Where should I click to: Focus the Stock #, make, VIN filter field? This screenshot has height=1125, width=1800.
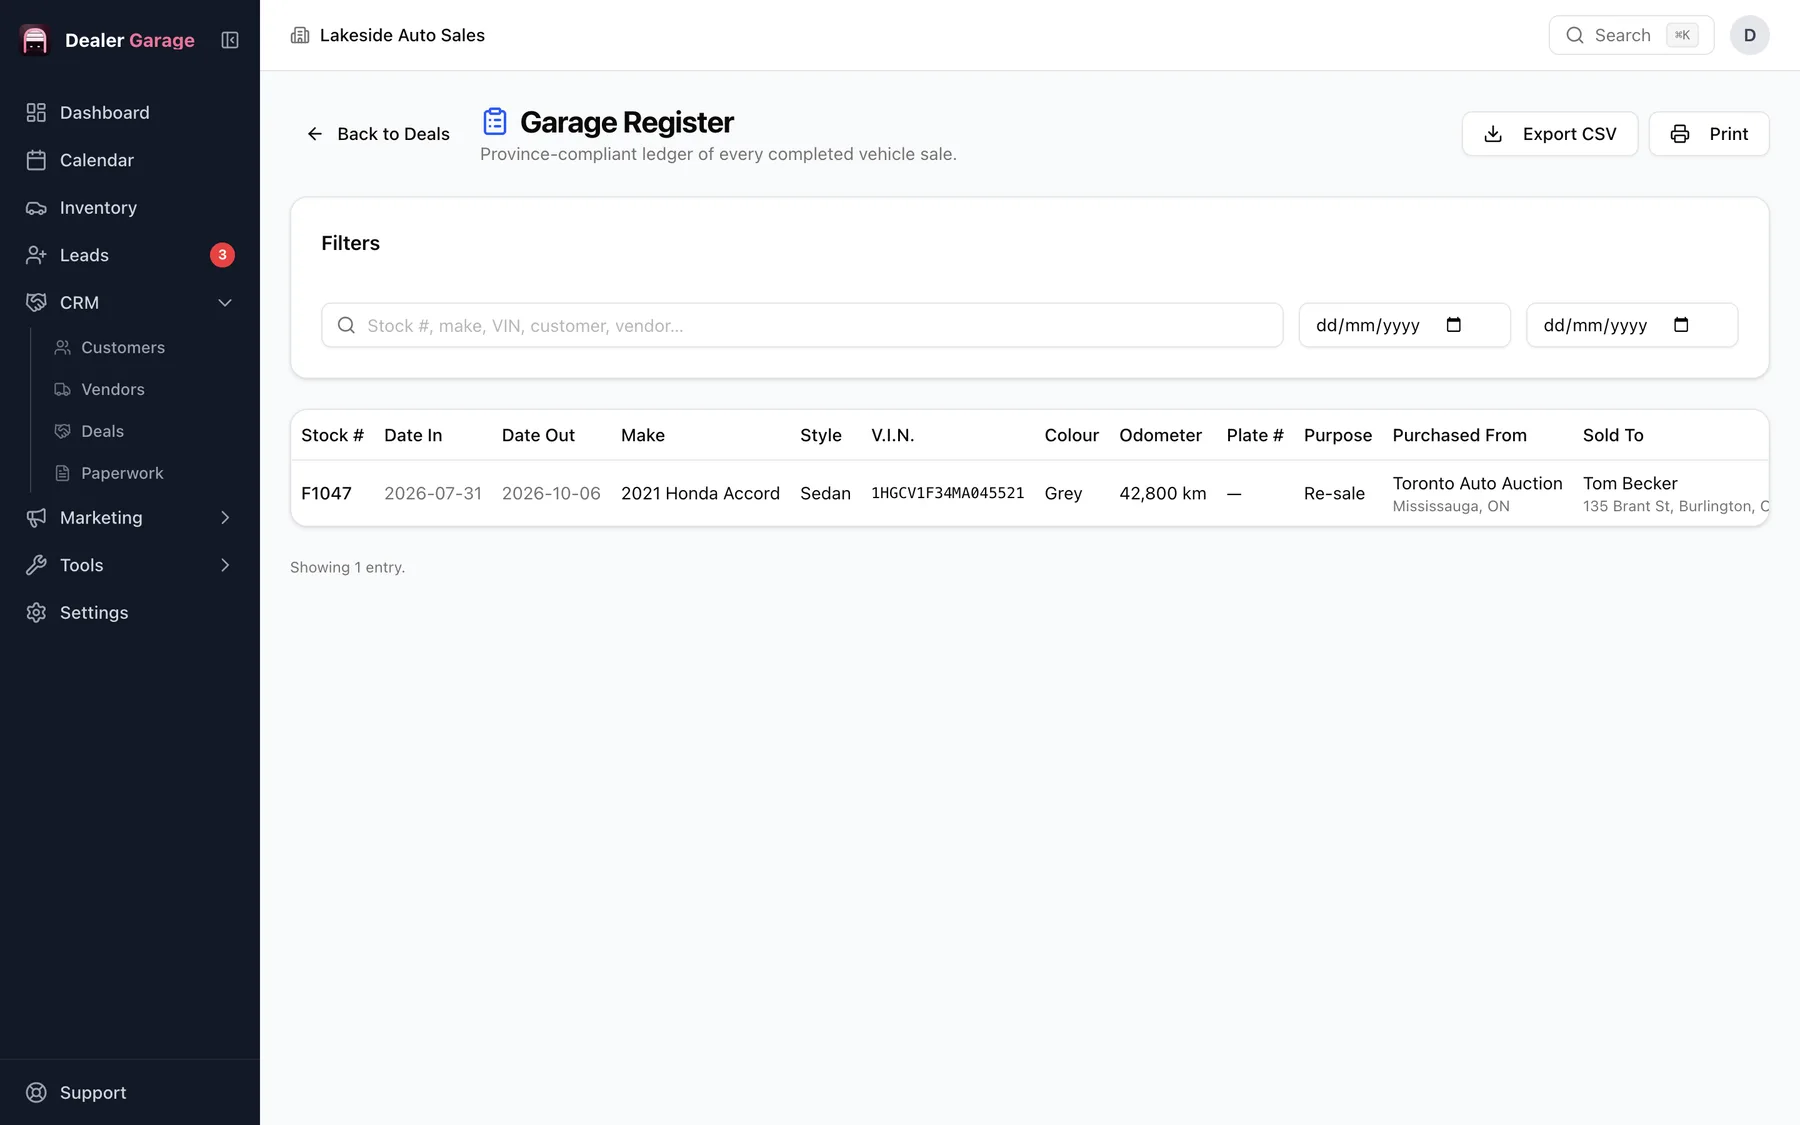(802, 325)
